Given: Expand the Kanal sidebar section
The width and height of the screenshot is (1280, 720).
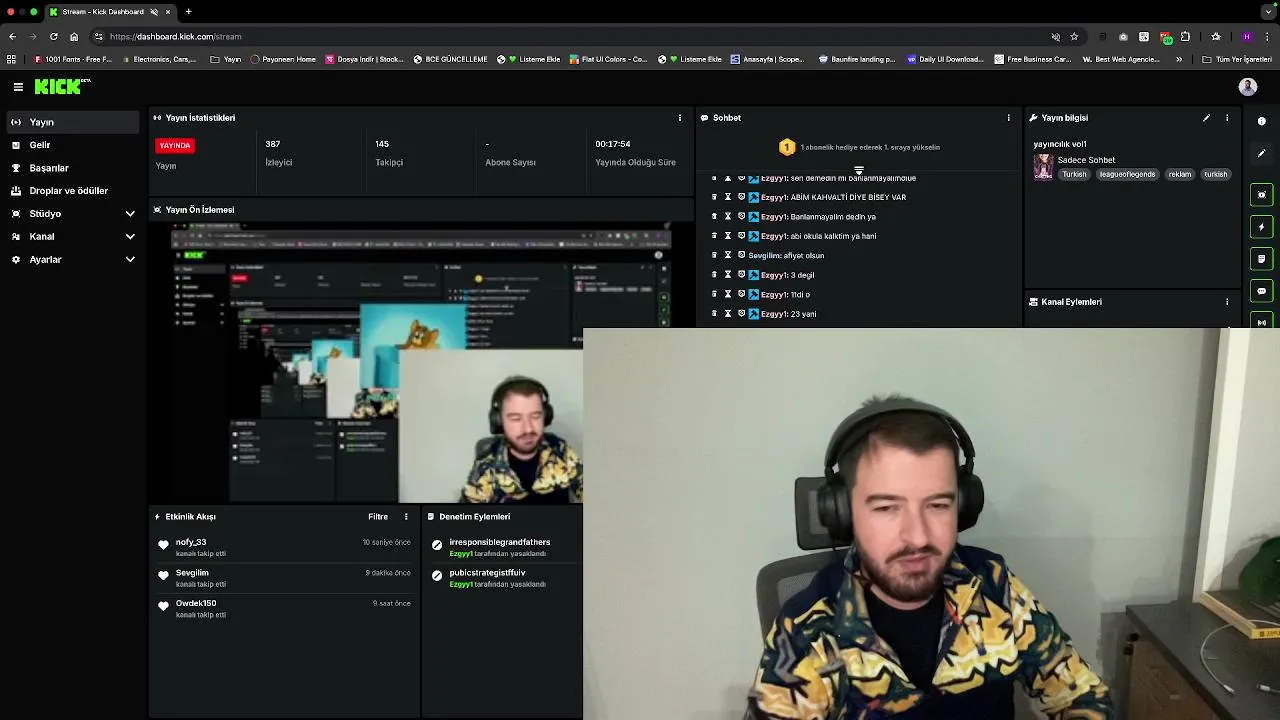Looking at the screenshot, I should (130, 237).
